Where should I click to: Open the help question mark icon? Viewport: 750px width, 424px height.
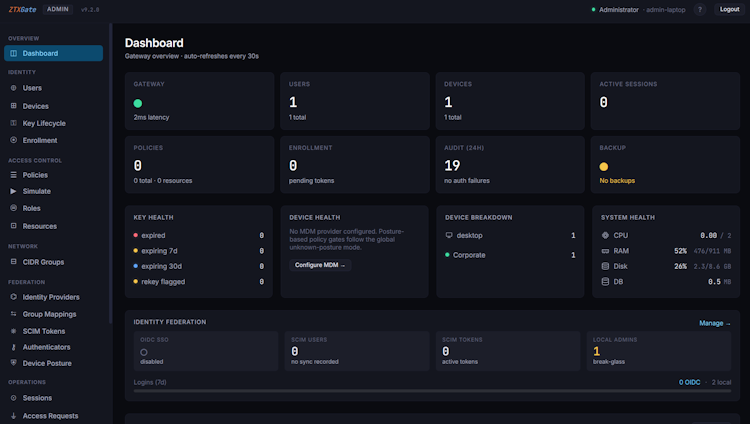pos(699,10)
